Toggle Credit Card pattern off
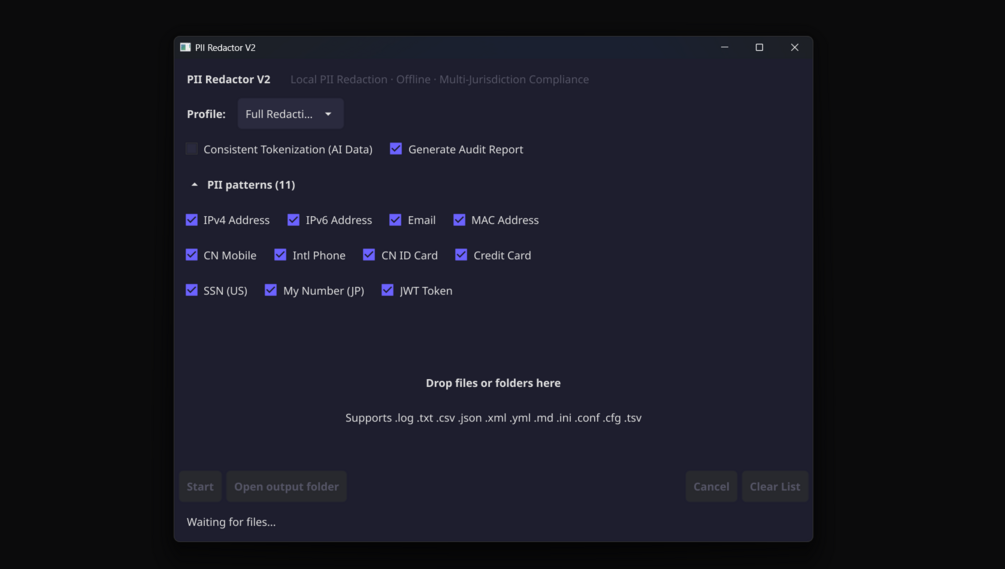The image size is (1005, 569). coord(462,255)
